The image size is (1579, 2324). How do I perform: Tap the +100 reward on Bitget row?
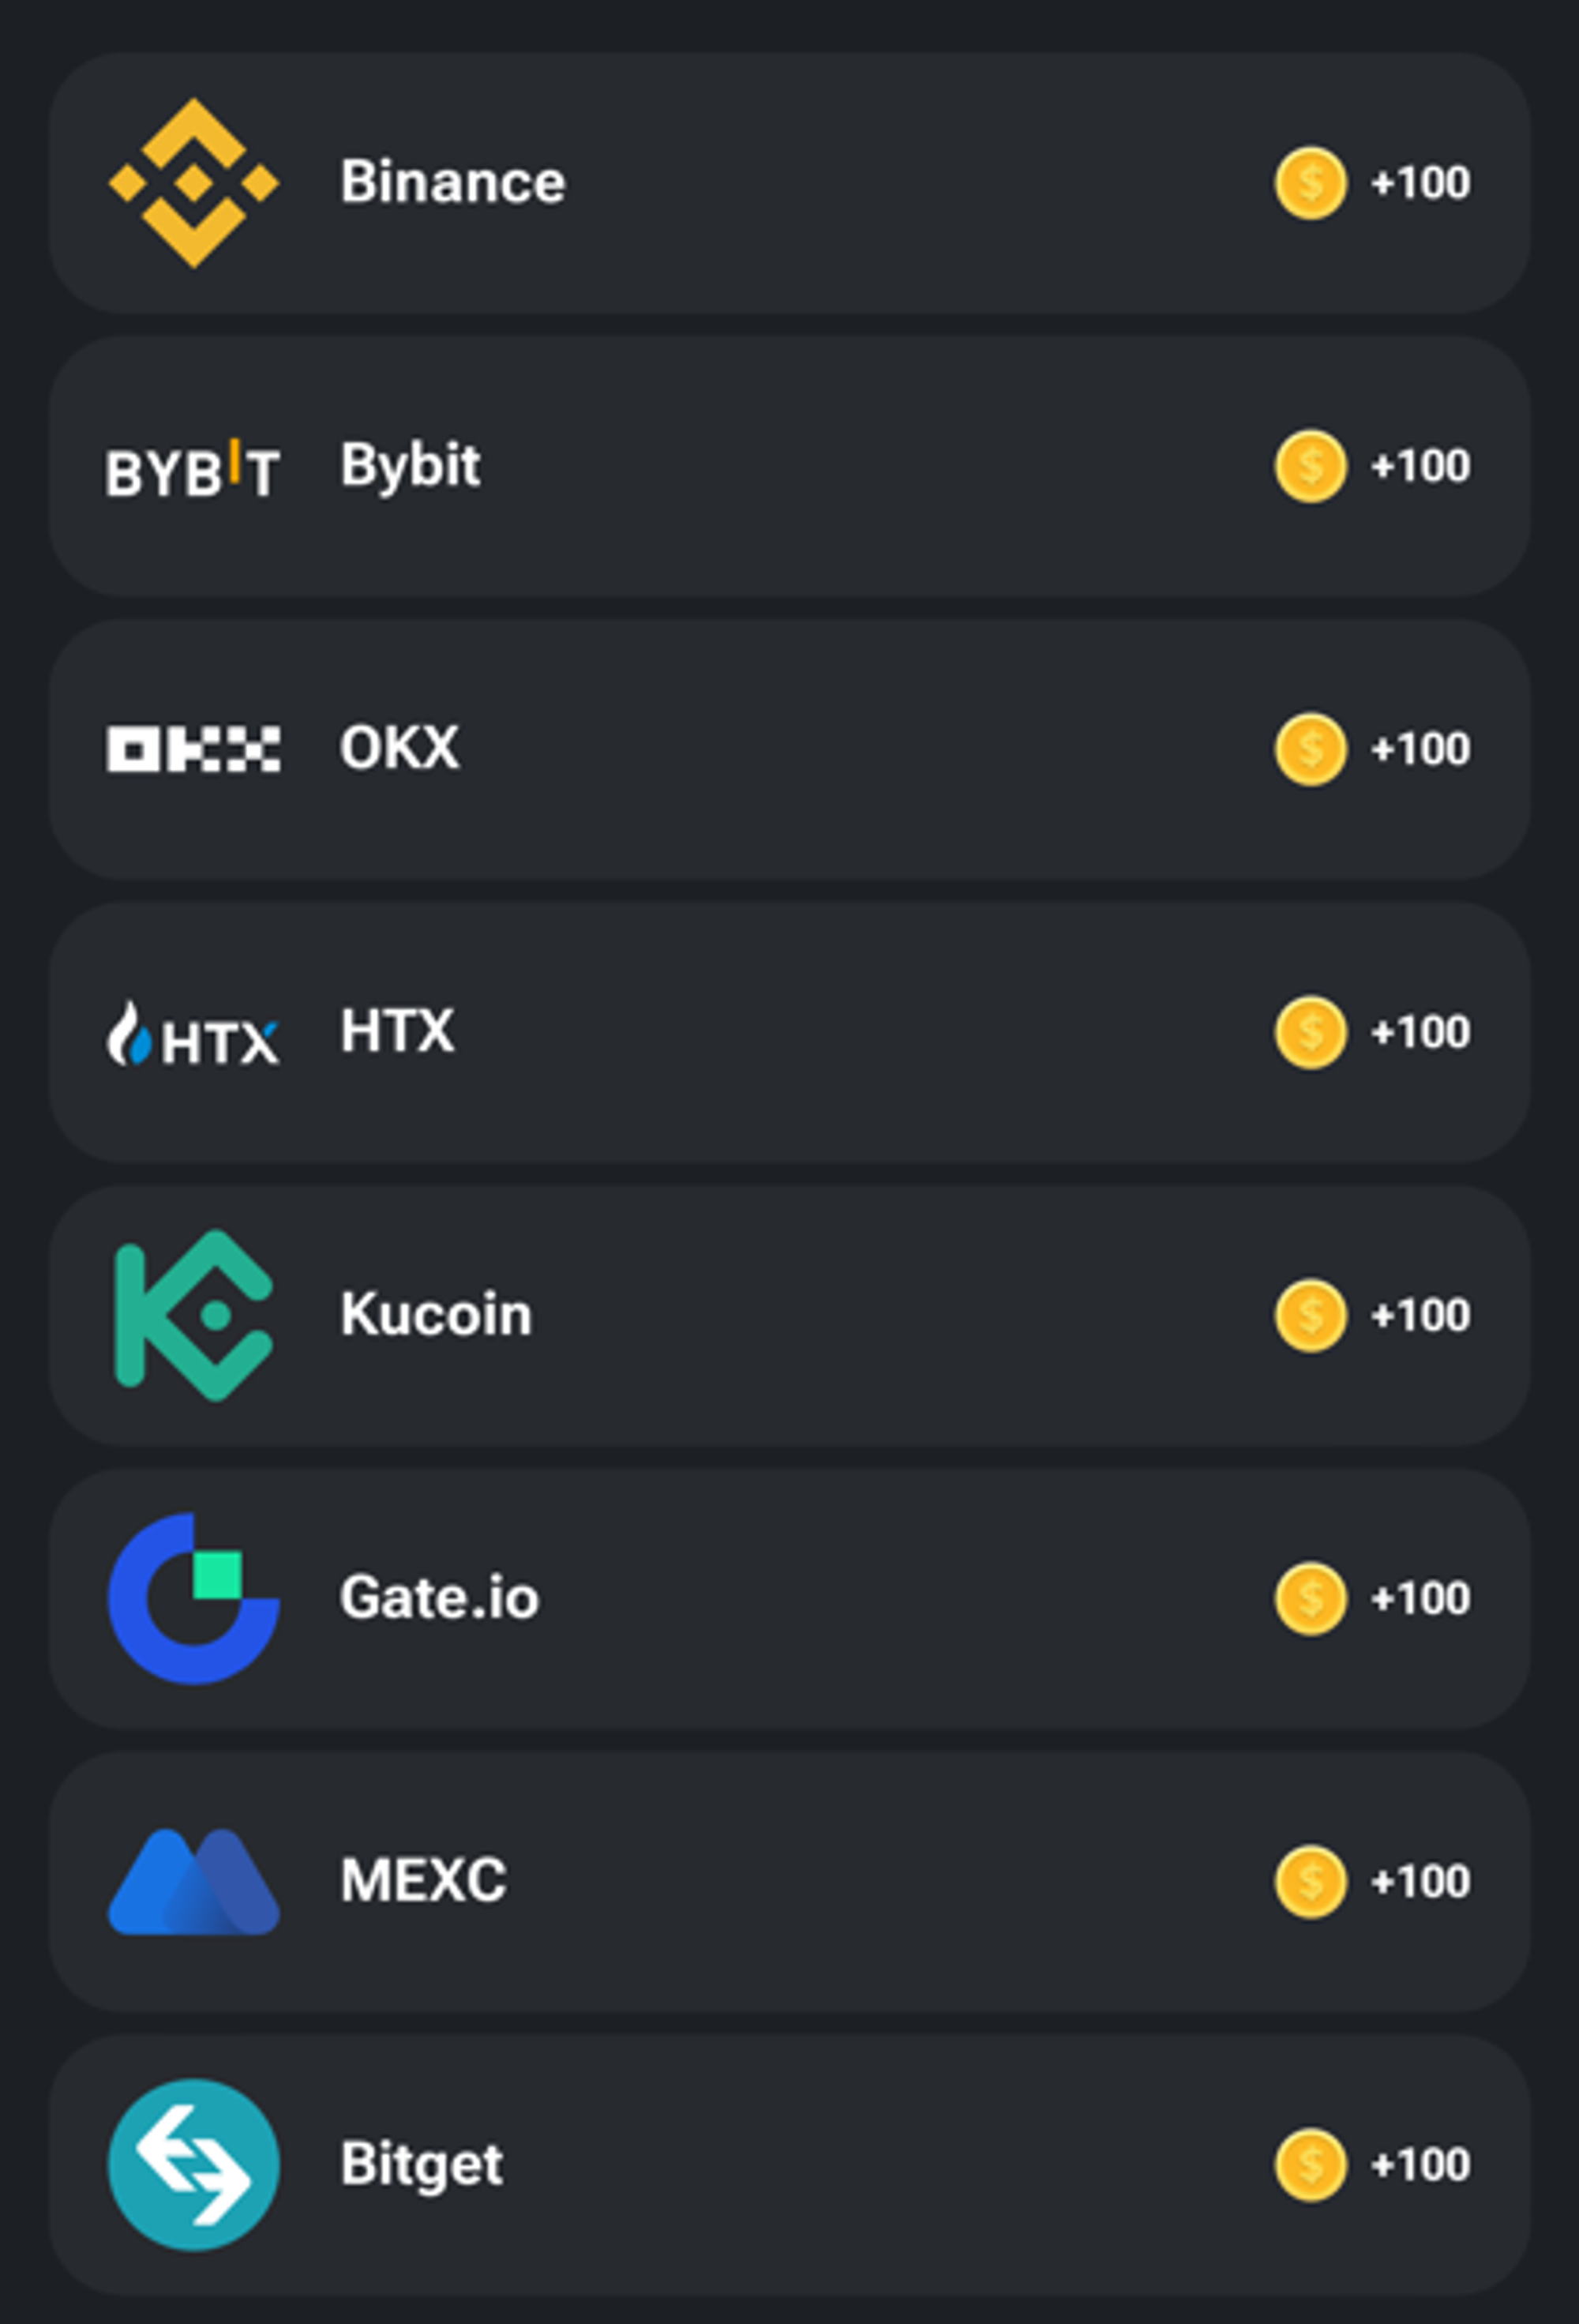[x=1420, y=2164]
